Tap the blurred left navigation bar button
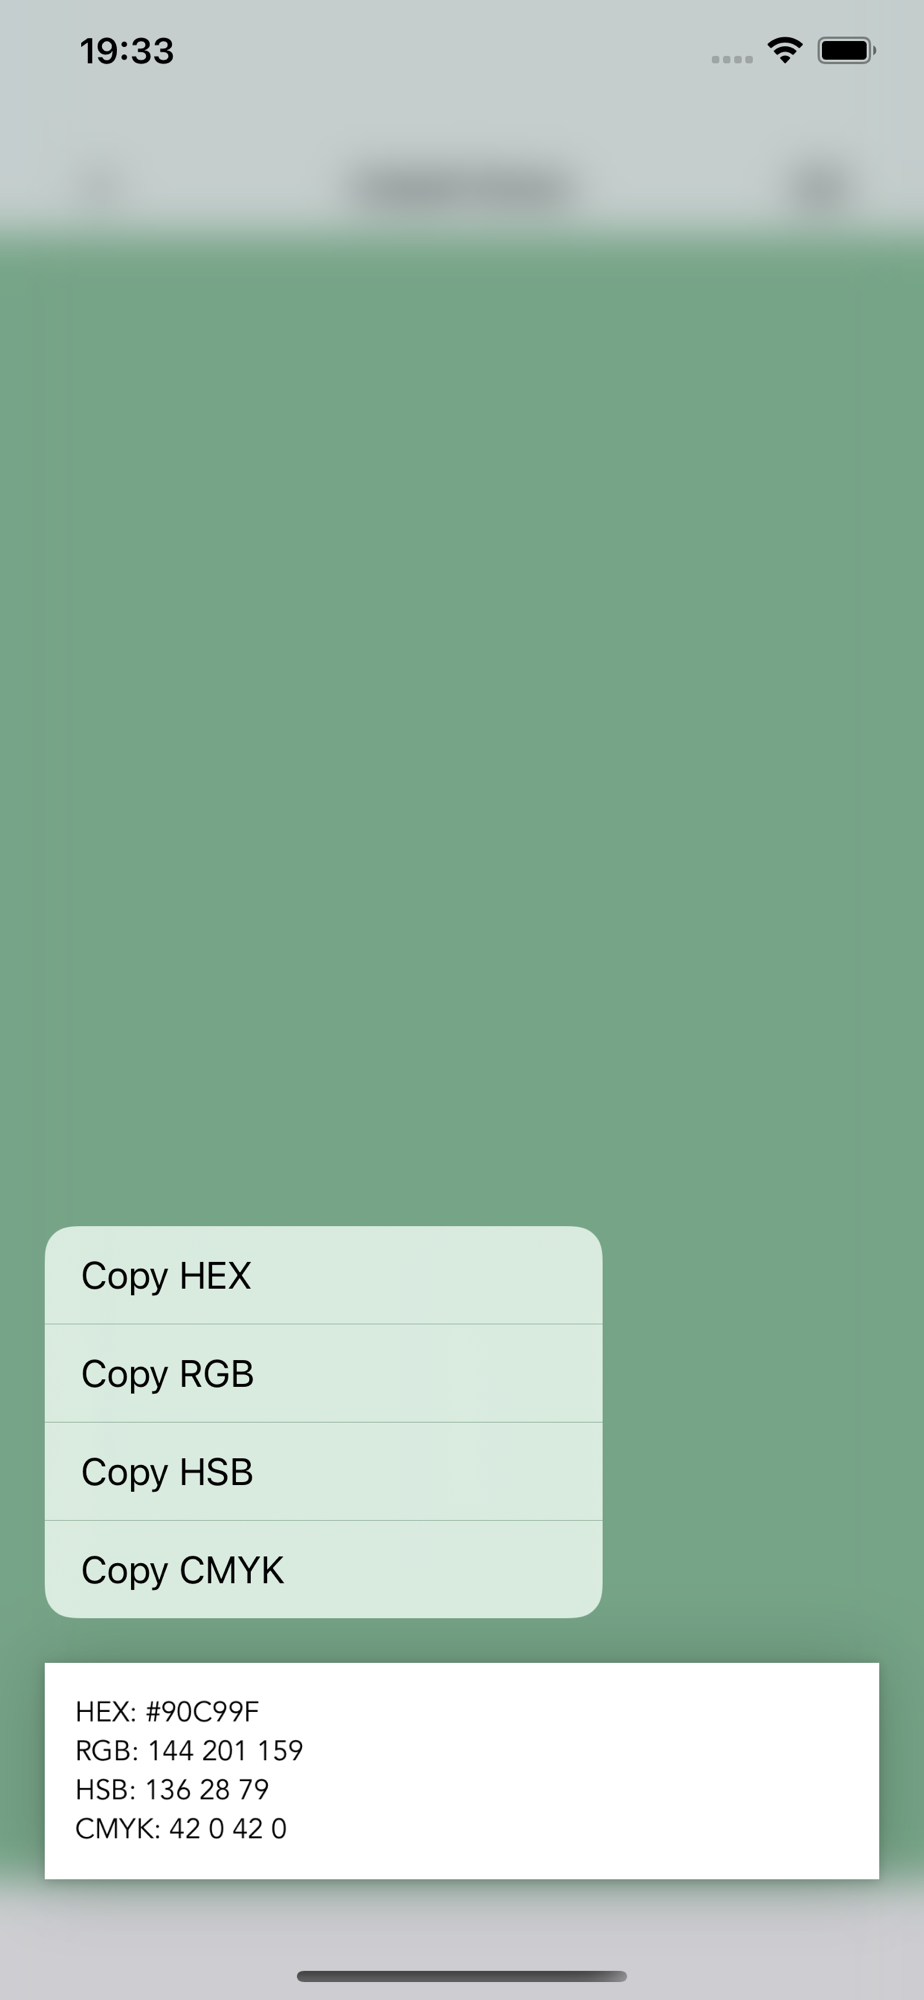The image size is (924, 2000). pyautogui.click(x=100, y=187)
